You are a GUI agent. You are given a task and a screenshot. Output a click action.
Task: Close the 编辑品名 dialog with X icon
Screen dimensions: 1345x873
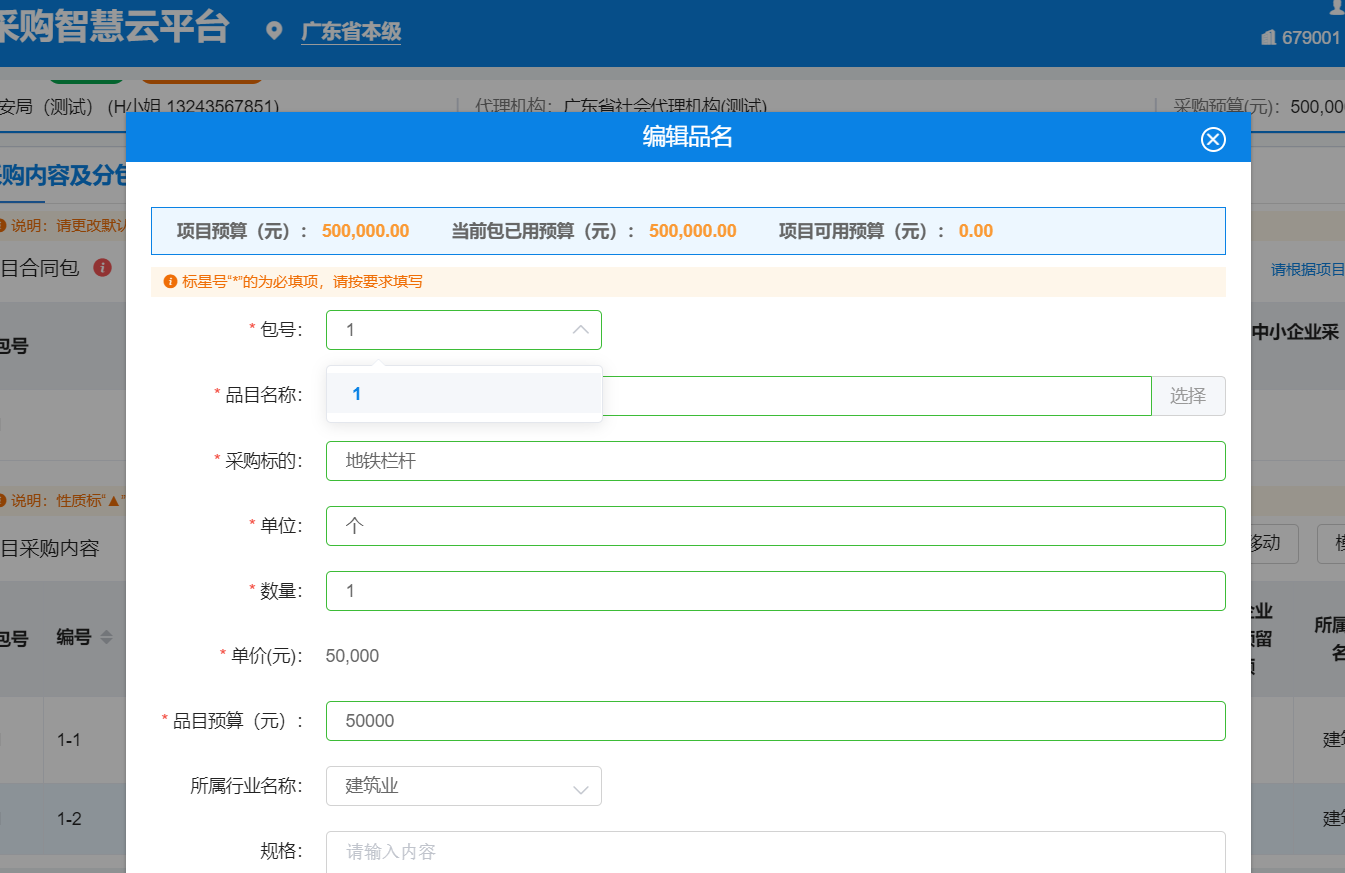click(x=1212, y=139)
